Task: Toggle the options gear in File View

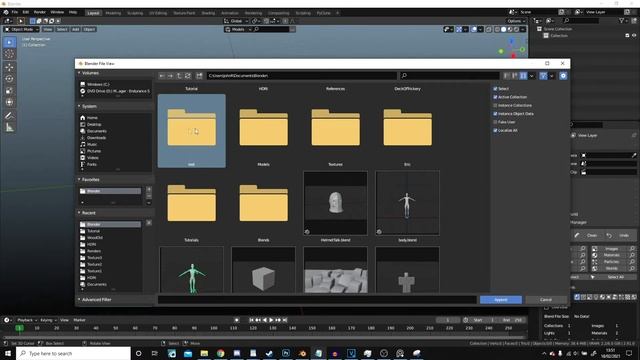Action: click(x=563, y=76)
